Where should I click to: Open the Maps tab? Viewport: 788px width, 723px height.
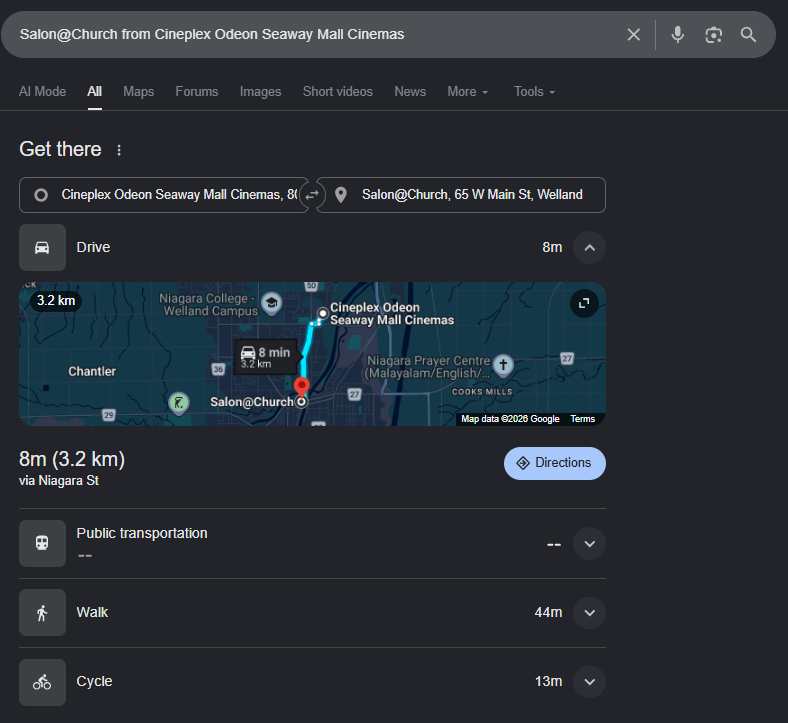[x=139, y=91]
